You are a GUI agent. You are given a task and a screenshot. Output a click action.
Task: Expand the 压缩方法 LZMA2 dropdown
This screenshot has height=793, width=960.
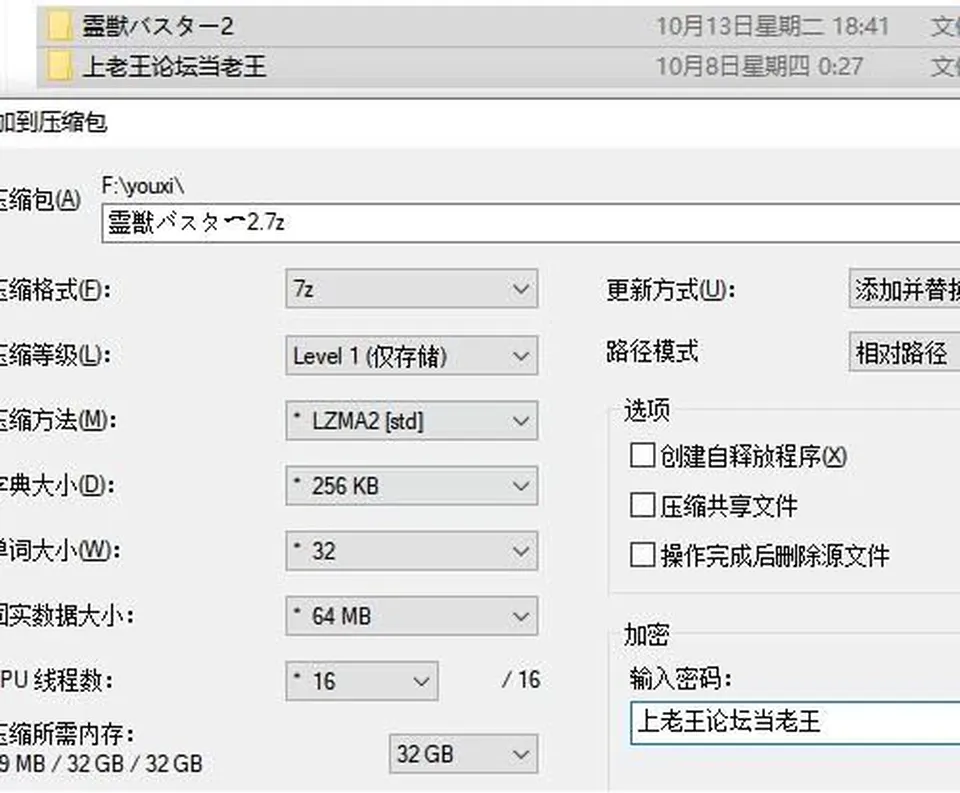[411, 421]
